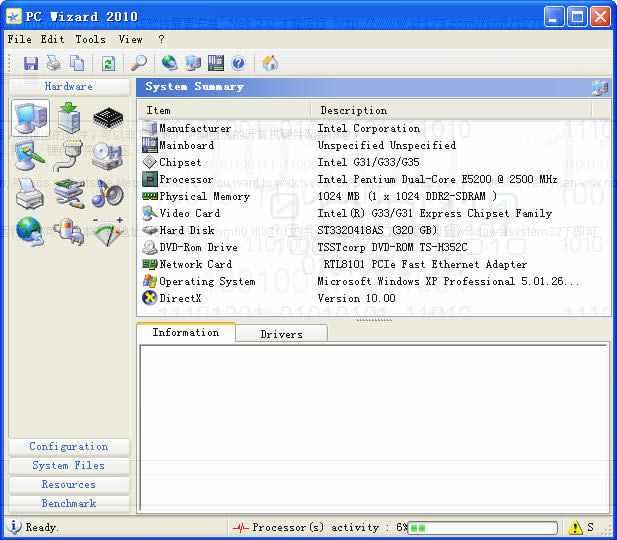Viewport: 617px width, 540px height.
Task: Click the icon at right of System Summary header
Action: point(600,87)
